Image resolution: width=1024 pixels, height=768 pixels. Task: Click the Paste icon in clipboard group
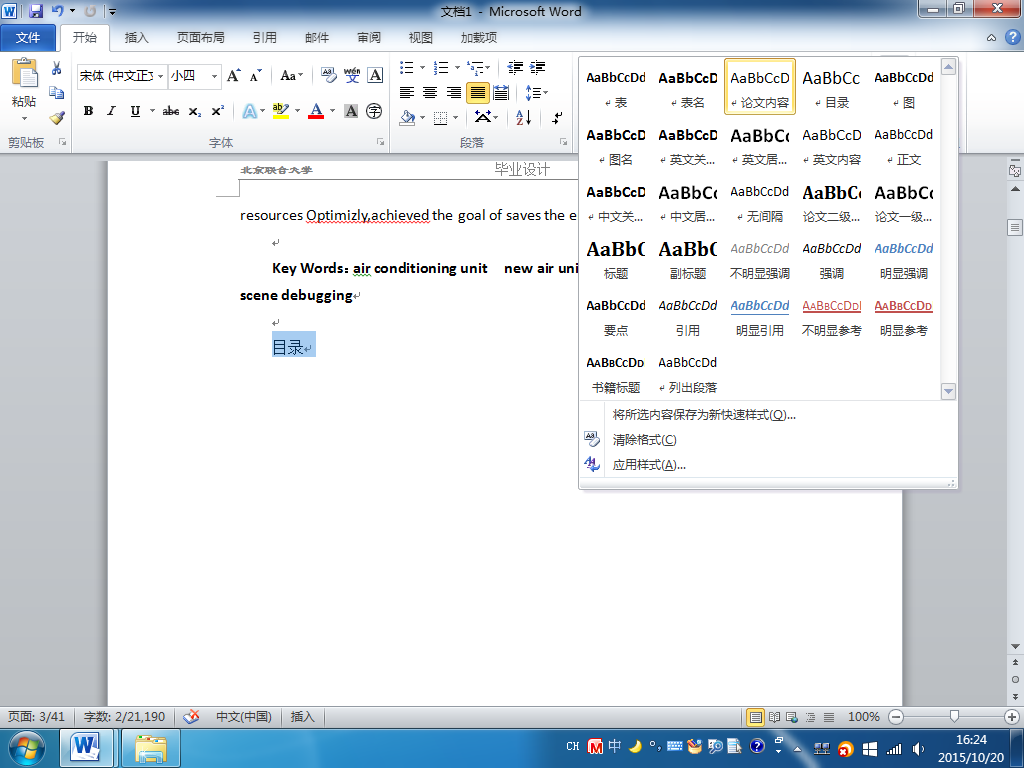click(25, 73)
